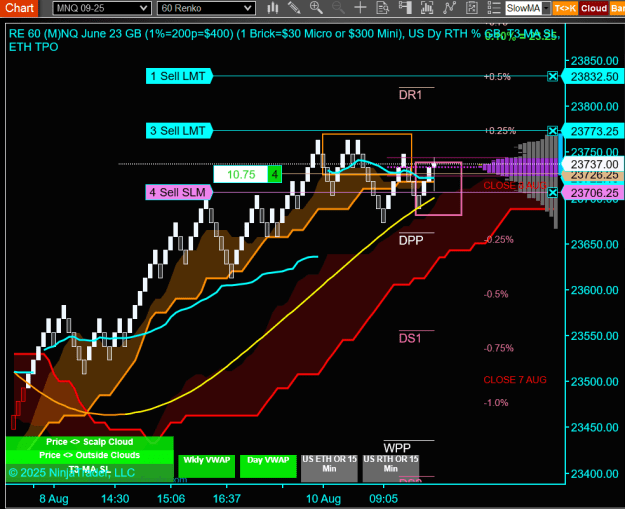Click the WPP pivot level label
Image resolution: width=625 pixels, height=509 pixels.
click(397, 448)
